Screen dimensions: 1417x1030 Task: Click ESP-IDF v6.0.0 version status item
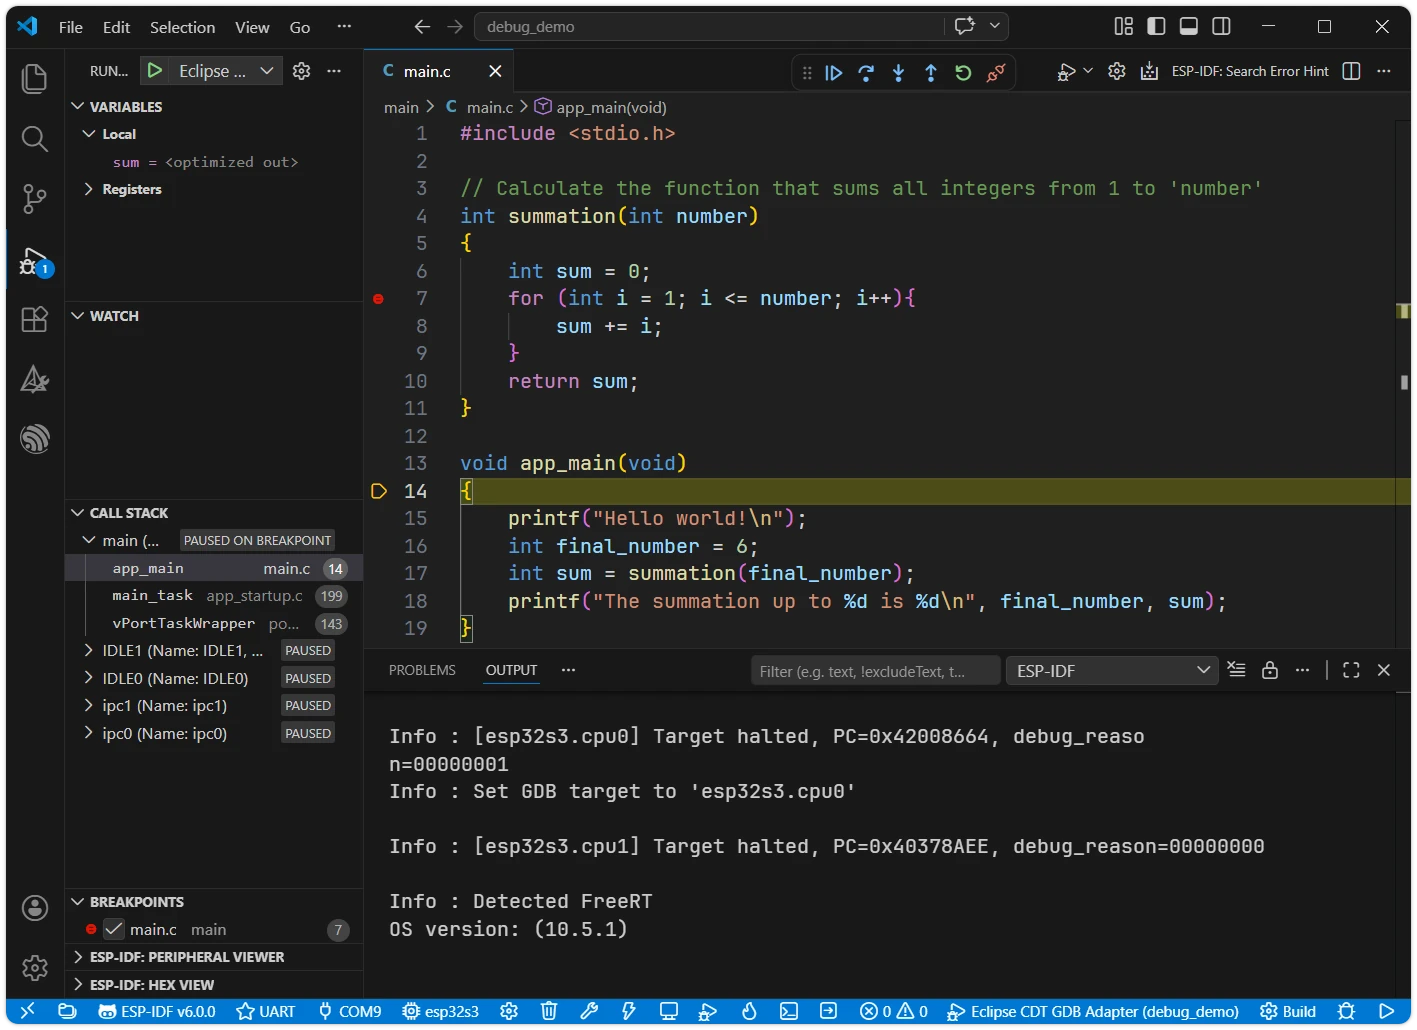tap(157, 1011)
